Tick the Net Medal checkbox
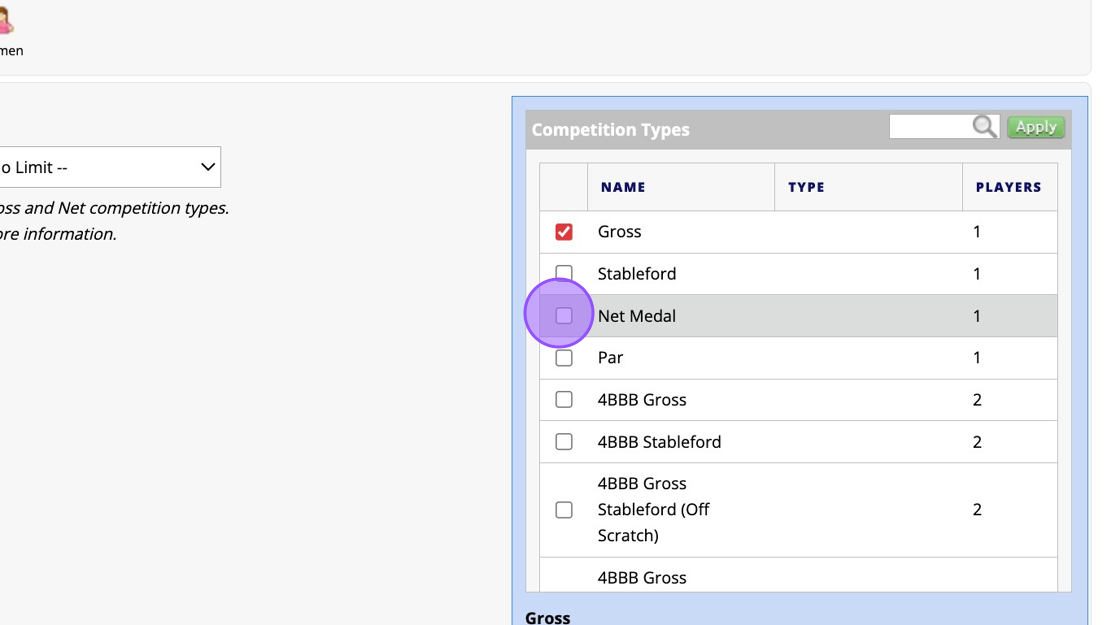The image size is (1120, 625). [x=564, y=316]
